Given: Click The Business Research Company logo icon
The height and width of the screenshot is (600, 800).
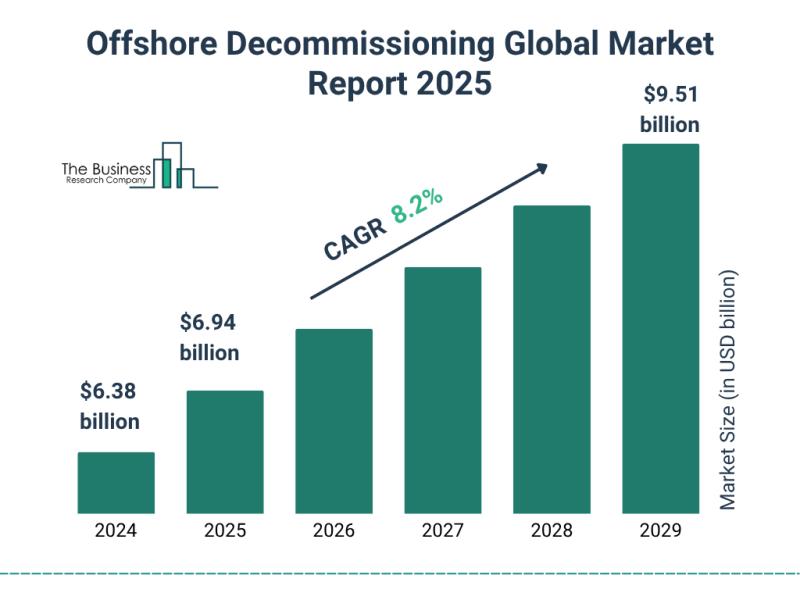Looking at the screenshot, I should tap(173, 165).
